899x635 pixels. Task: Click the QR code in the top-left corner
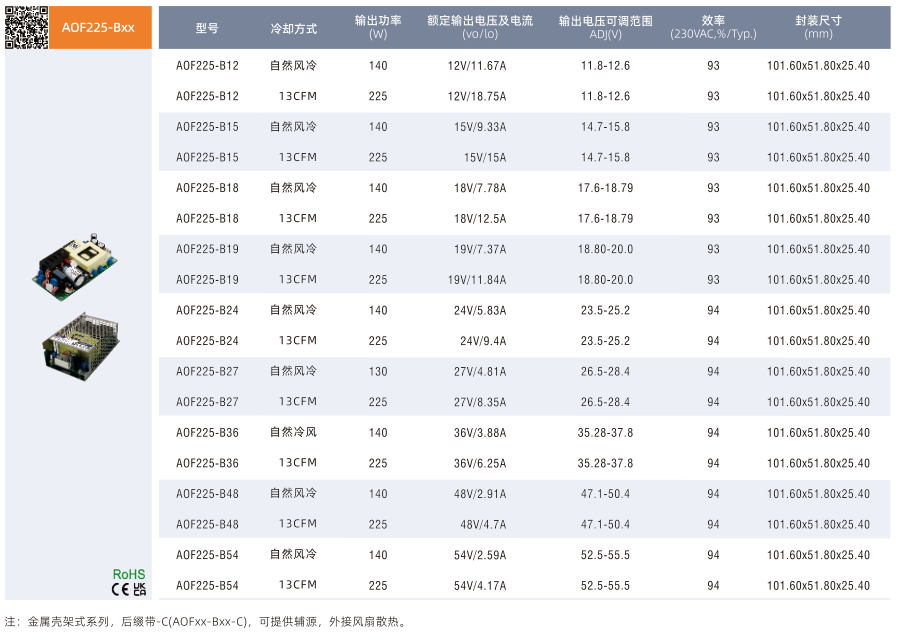26,27
